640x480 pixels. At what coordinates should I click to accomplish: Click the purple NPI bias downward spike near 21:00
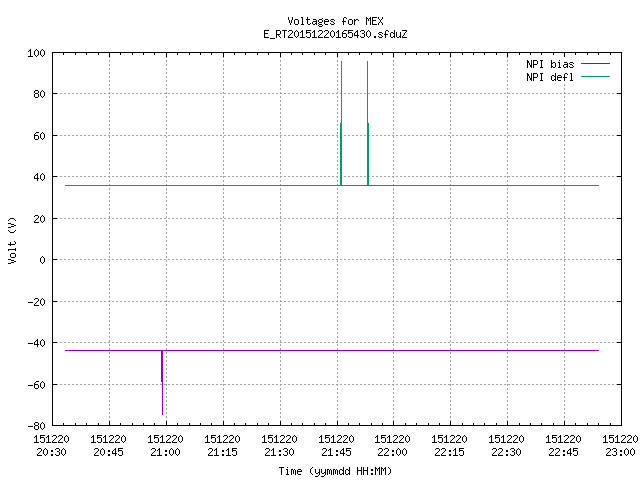[162, 382]
